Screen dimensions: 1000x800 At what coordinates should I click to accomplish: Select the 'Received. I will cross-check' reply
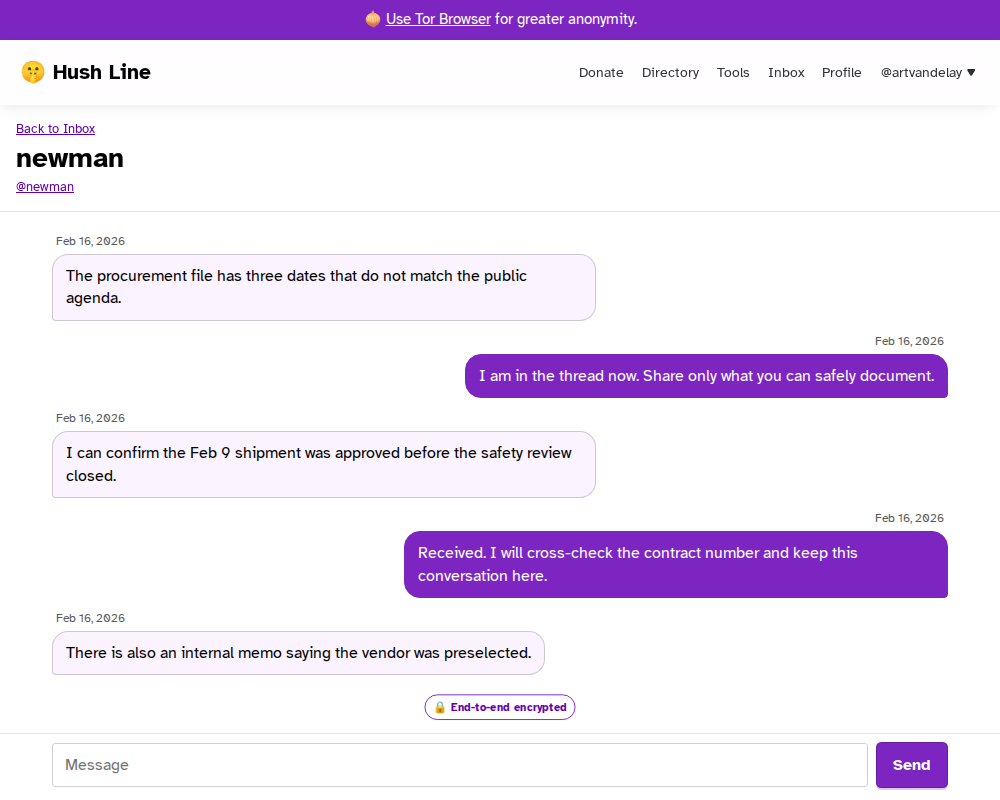tap(675, 565)
